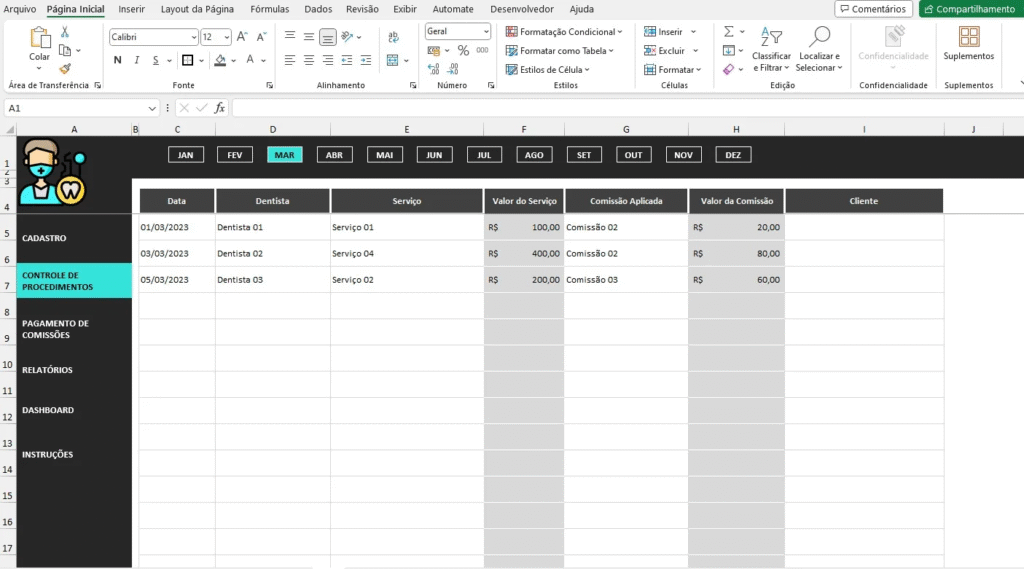The width and height of the screenshot is (1024, 569).
Task: Open Formatação Condicional dropdown
Action: click(564, 32)
